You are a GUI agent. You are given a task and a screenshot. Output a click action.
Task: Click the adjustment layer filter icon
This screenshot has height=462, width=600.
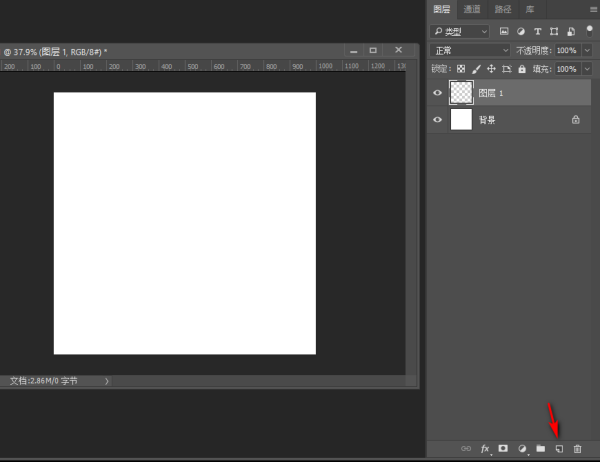521,31
